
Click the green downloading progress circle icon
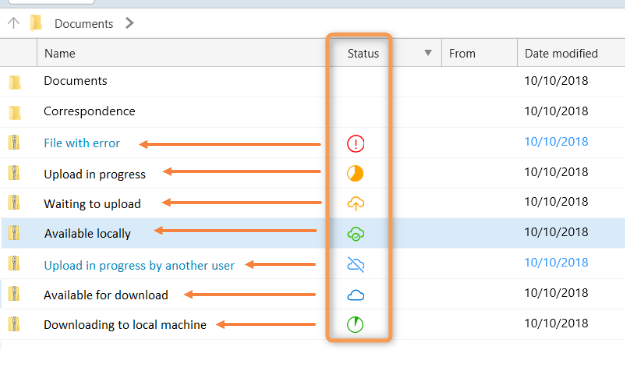(x=355, y=324)
